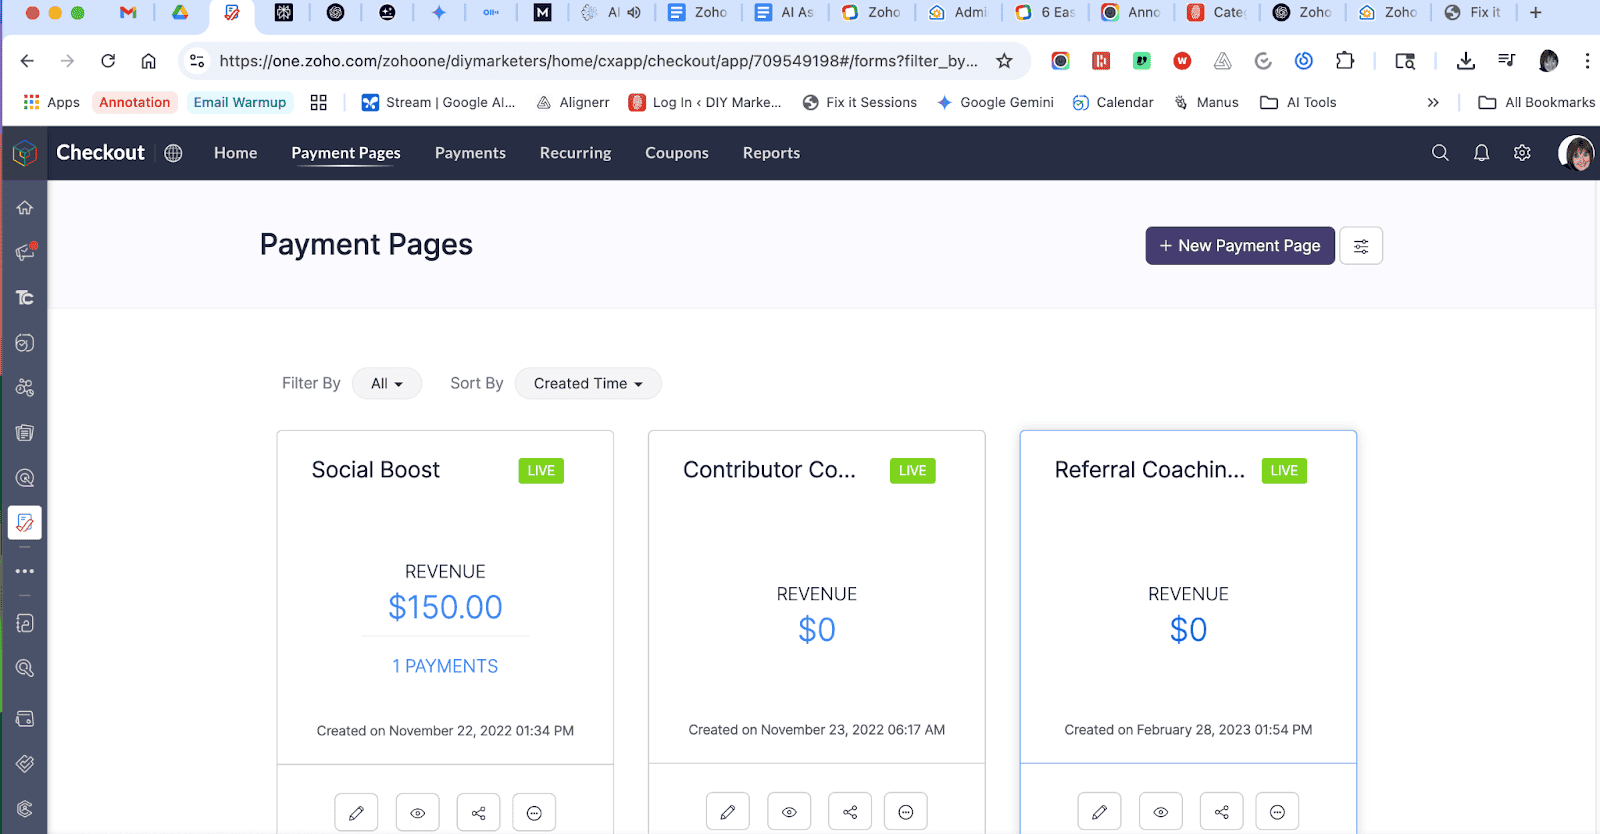Select the active Checkout app sidebar icon
Image resolution: width=1600 pixels, height=834 pixels.
pos(25,522)
